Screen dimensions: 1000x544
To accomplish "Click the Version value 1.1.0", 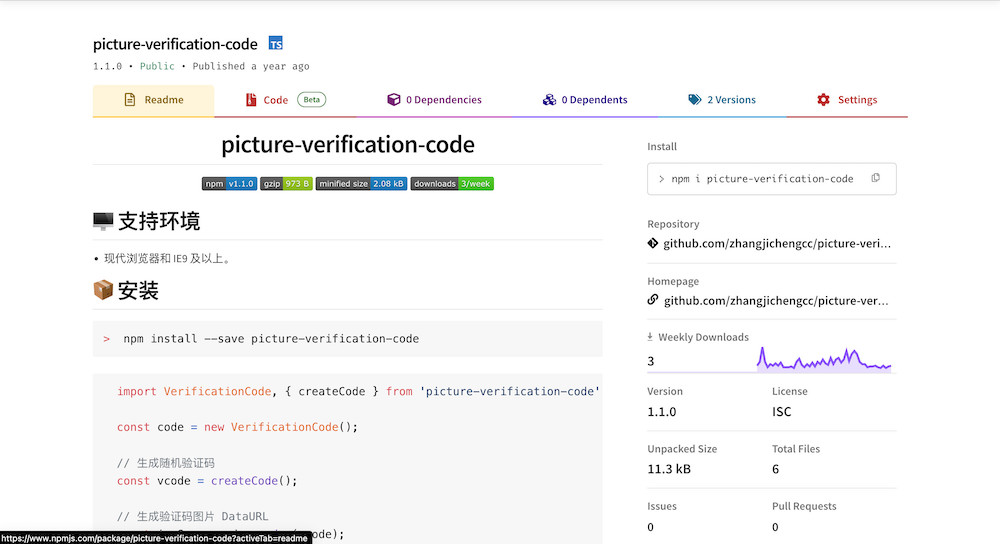I will pyautogui.click(x=661, y=412).
